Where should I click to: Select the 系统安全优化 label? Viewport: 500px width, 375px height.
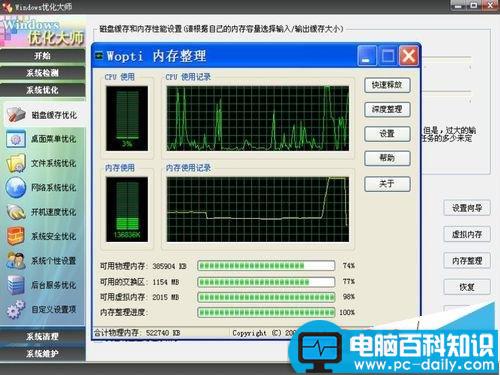(x=54, y=236)
